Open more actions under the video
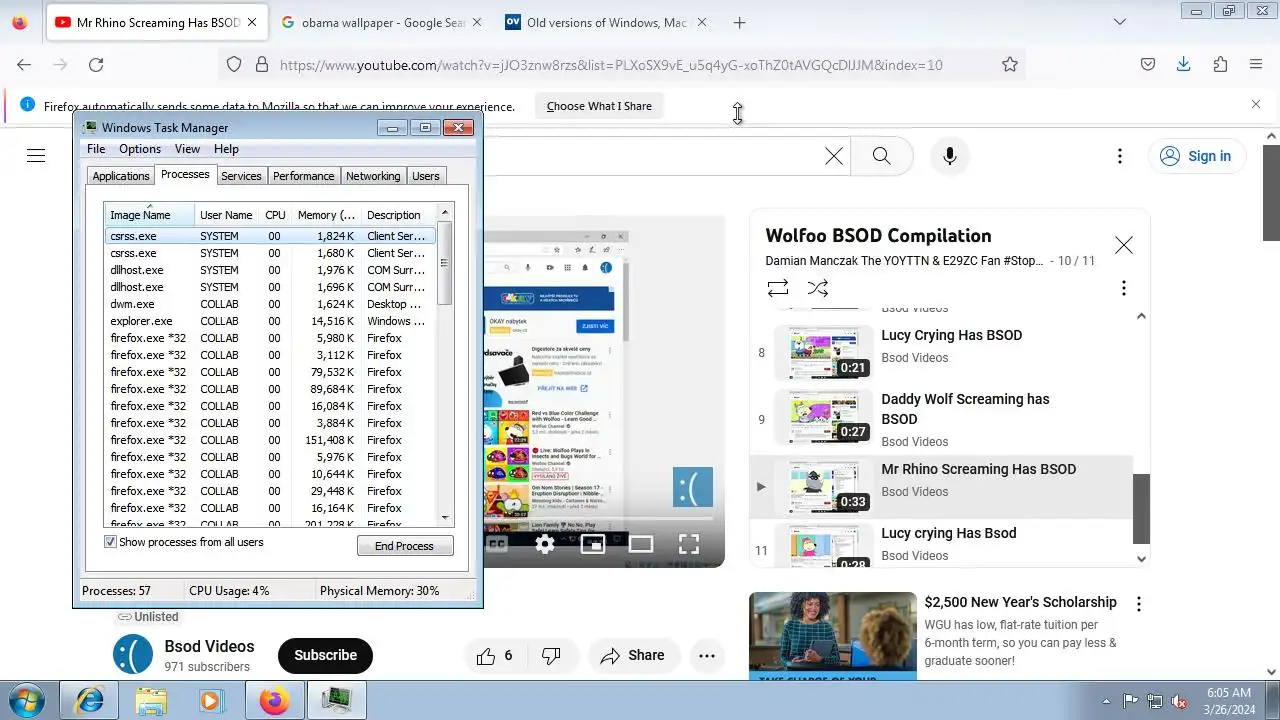 pyautogui.click(x=707, y=656)
